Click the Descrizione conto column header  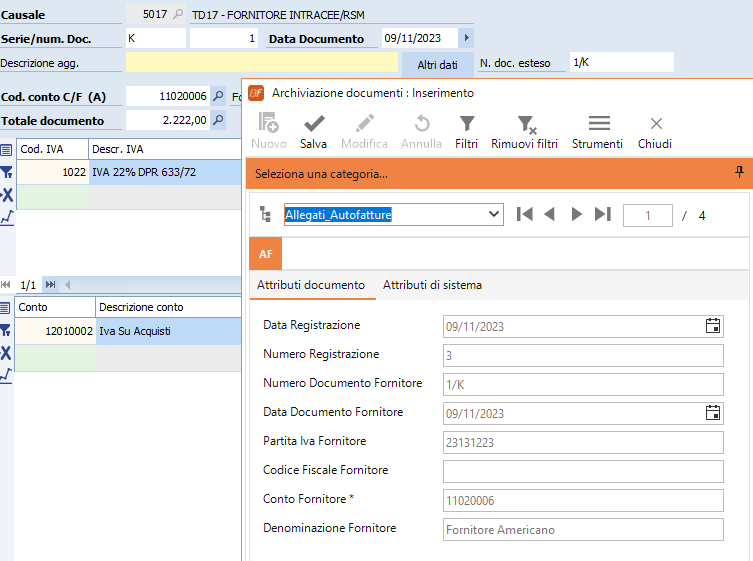(x=169, y=307)
